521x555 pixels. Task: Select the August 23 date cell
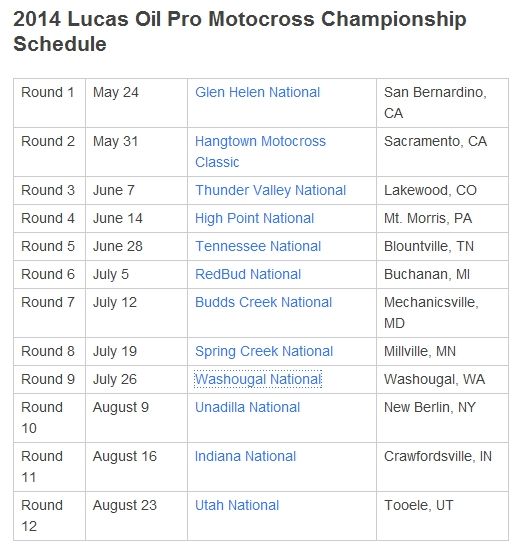click(136, 516)
